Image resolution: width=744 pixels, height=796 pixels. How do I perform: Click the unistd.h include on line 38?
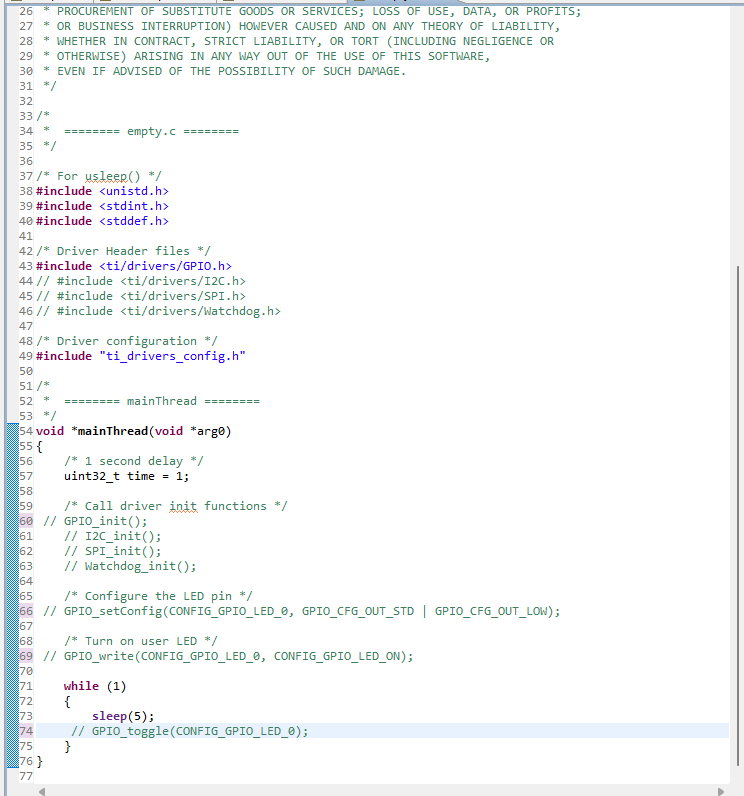click(134, 191)
